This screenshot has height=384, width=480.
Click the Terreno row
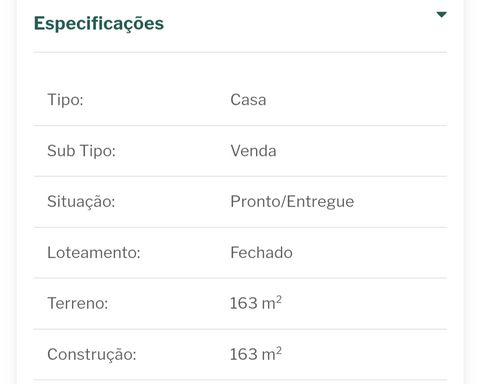point(240,304)
